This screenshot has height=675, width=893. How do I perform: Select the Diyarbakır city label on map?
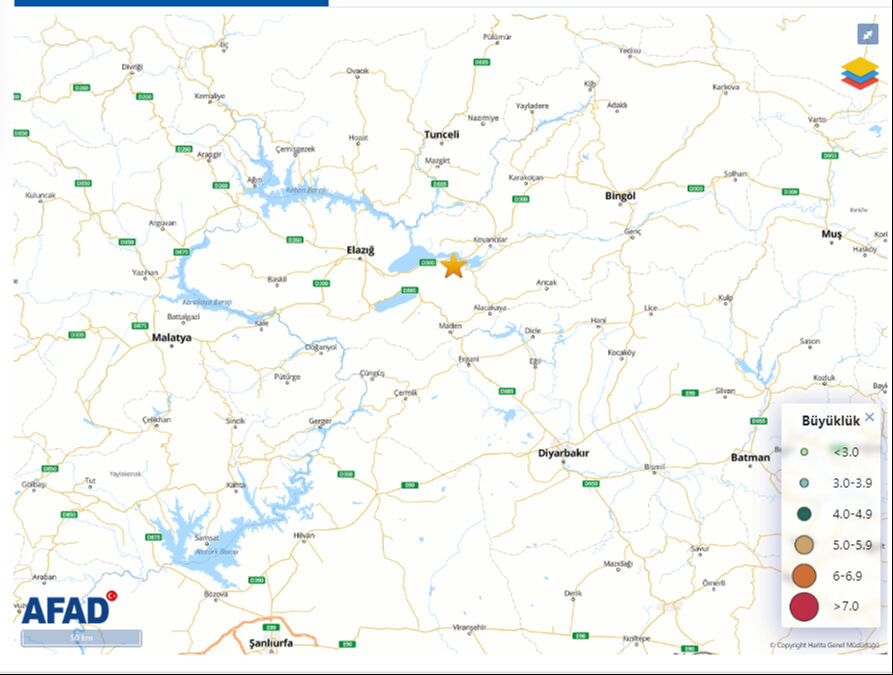point(564,453)
